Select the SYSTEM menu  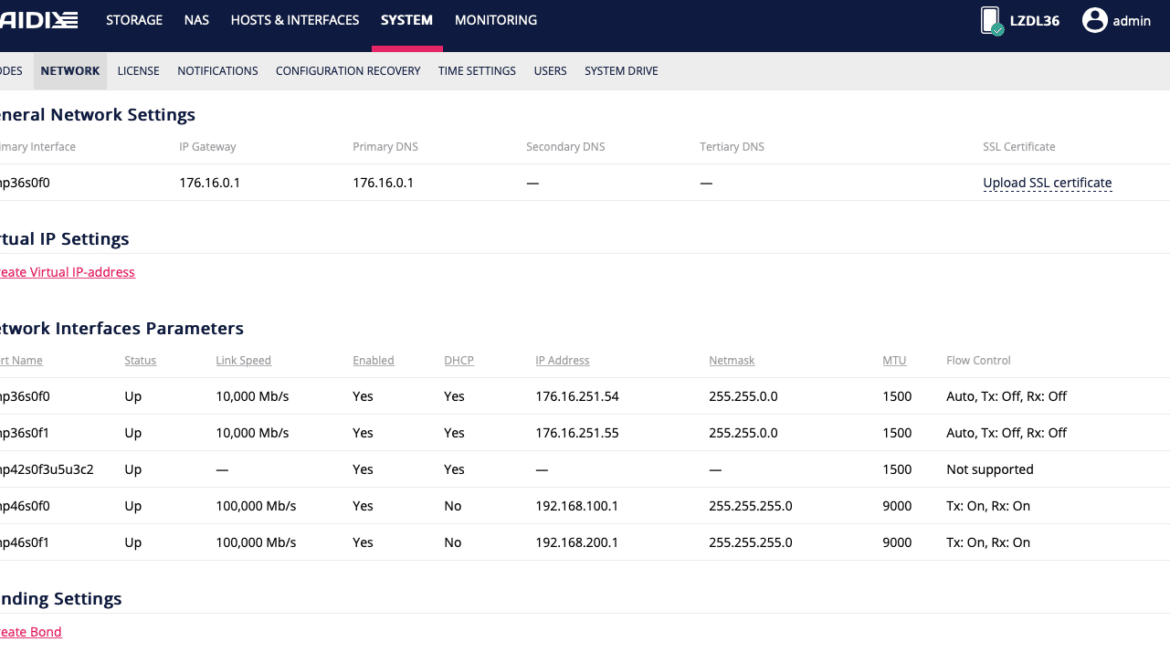[407, 20]
